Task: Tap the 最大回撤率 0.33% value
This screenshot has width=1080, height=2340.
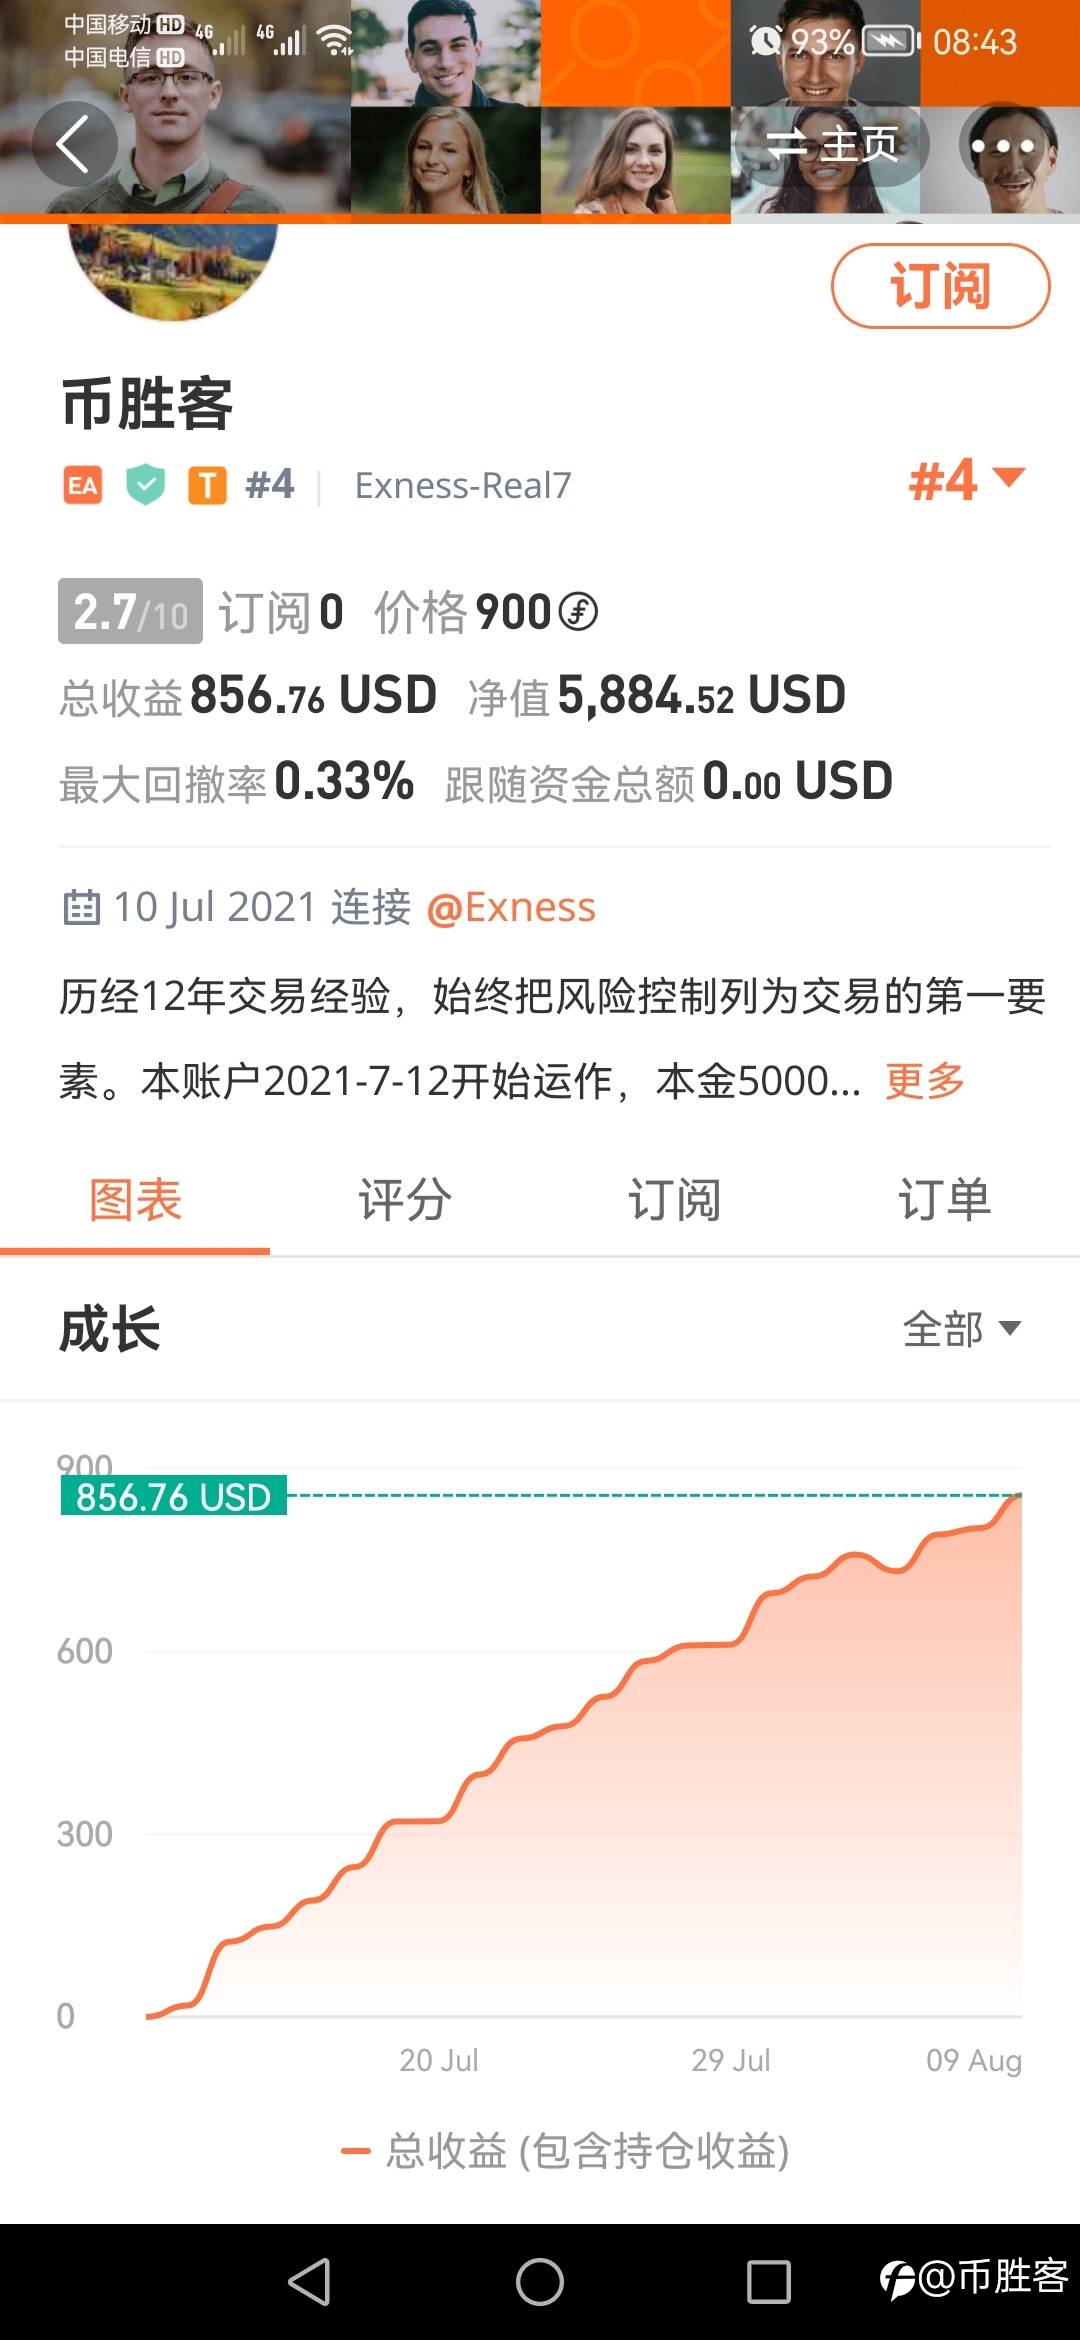Action: [x=236, y=781]
